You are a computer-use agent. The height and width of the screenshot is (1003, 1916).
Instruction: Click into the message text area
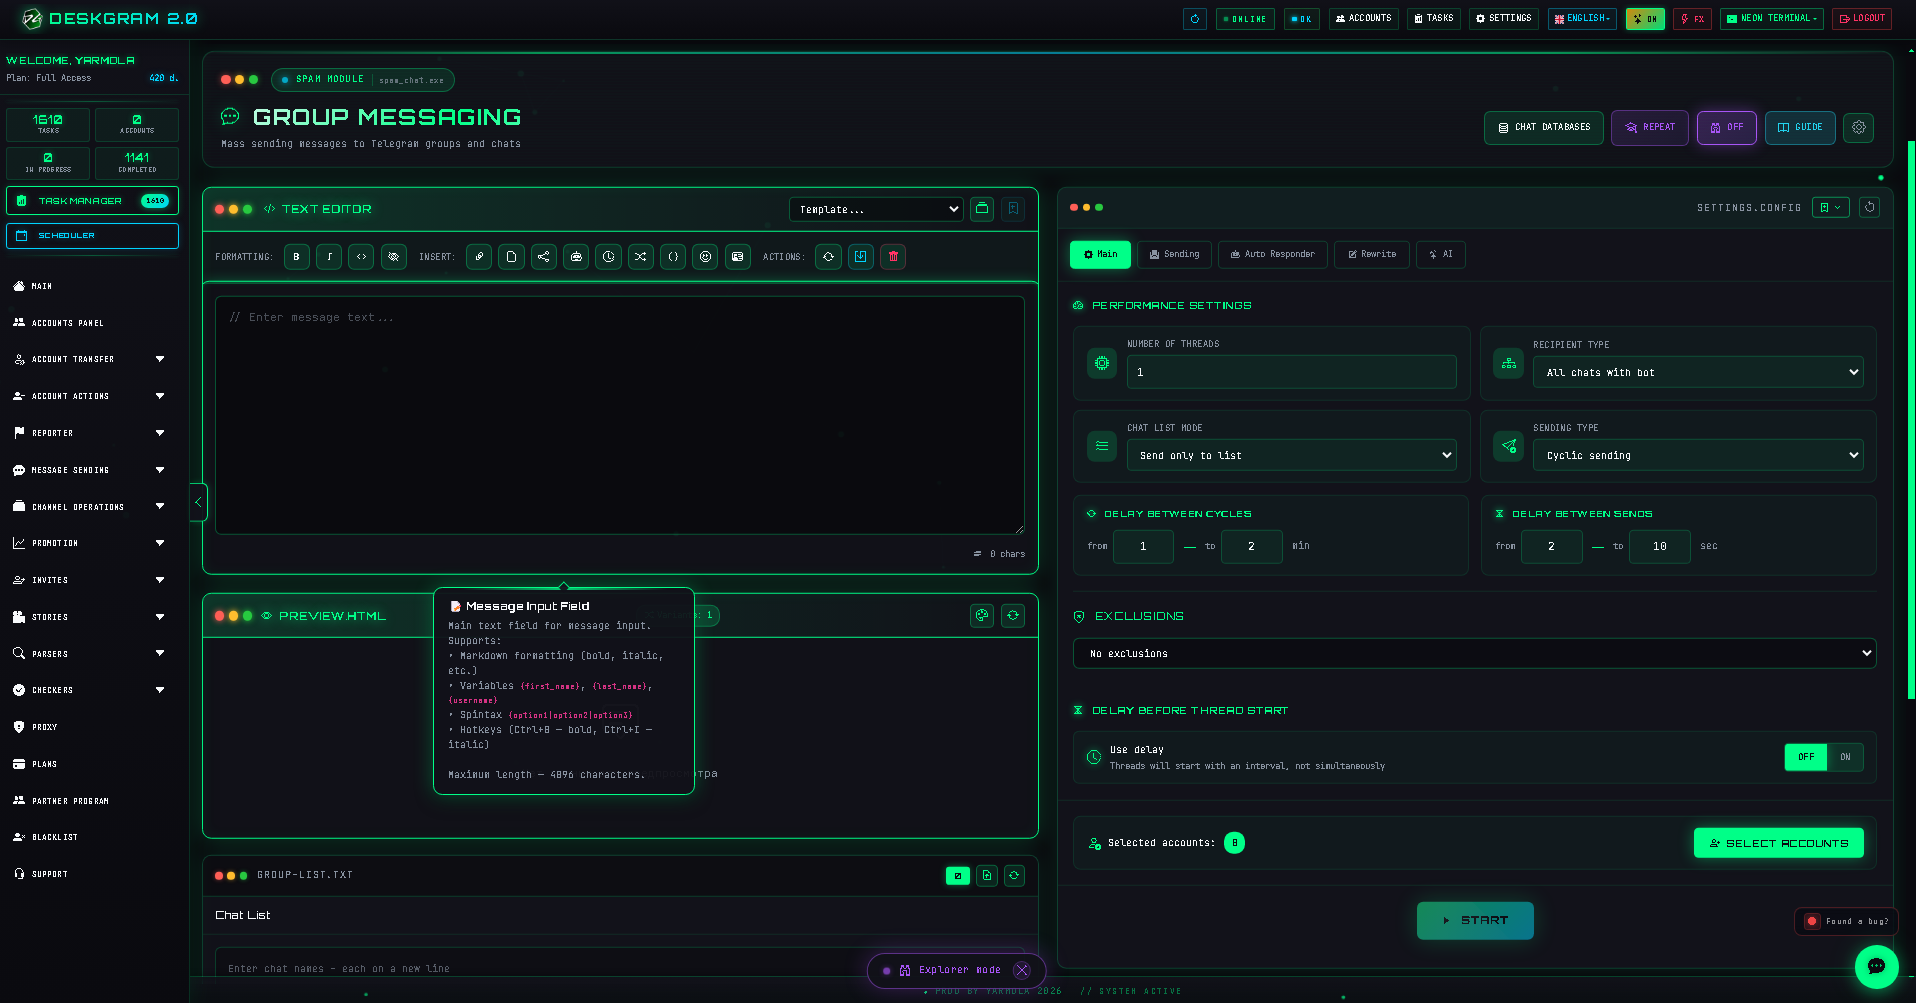coord(620,415)
